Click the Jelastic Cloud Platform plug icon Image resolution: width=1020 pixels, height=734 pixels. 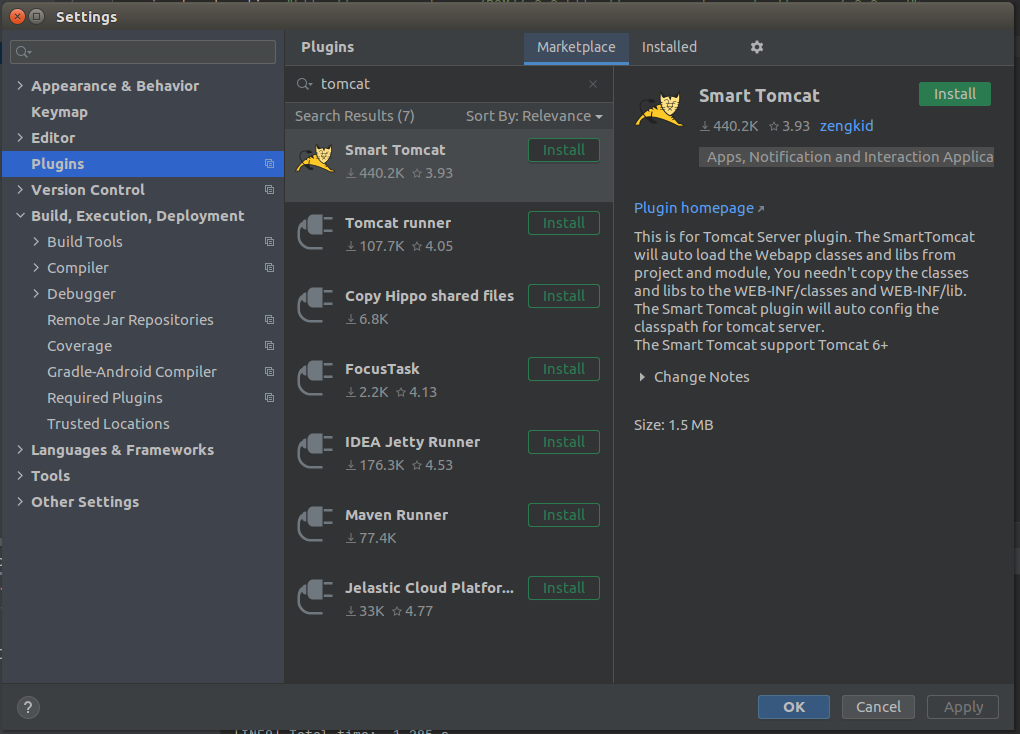coord(315,597)
